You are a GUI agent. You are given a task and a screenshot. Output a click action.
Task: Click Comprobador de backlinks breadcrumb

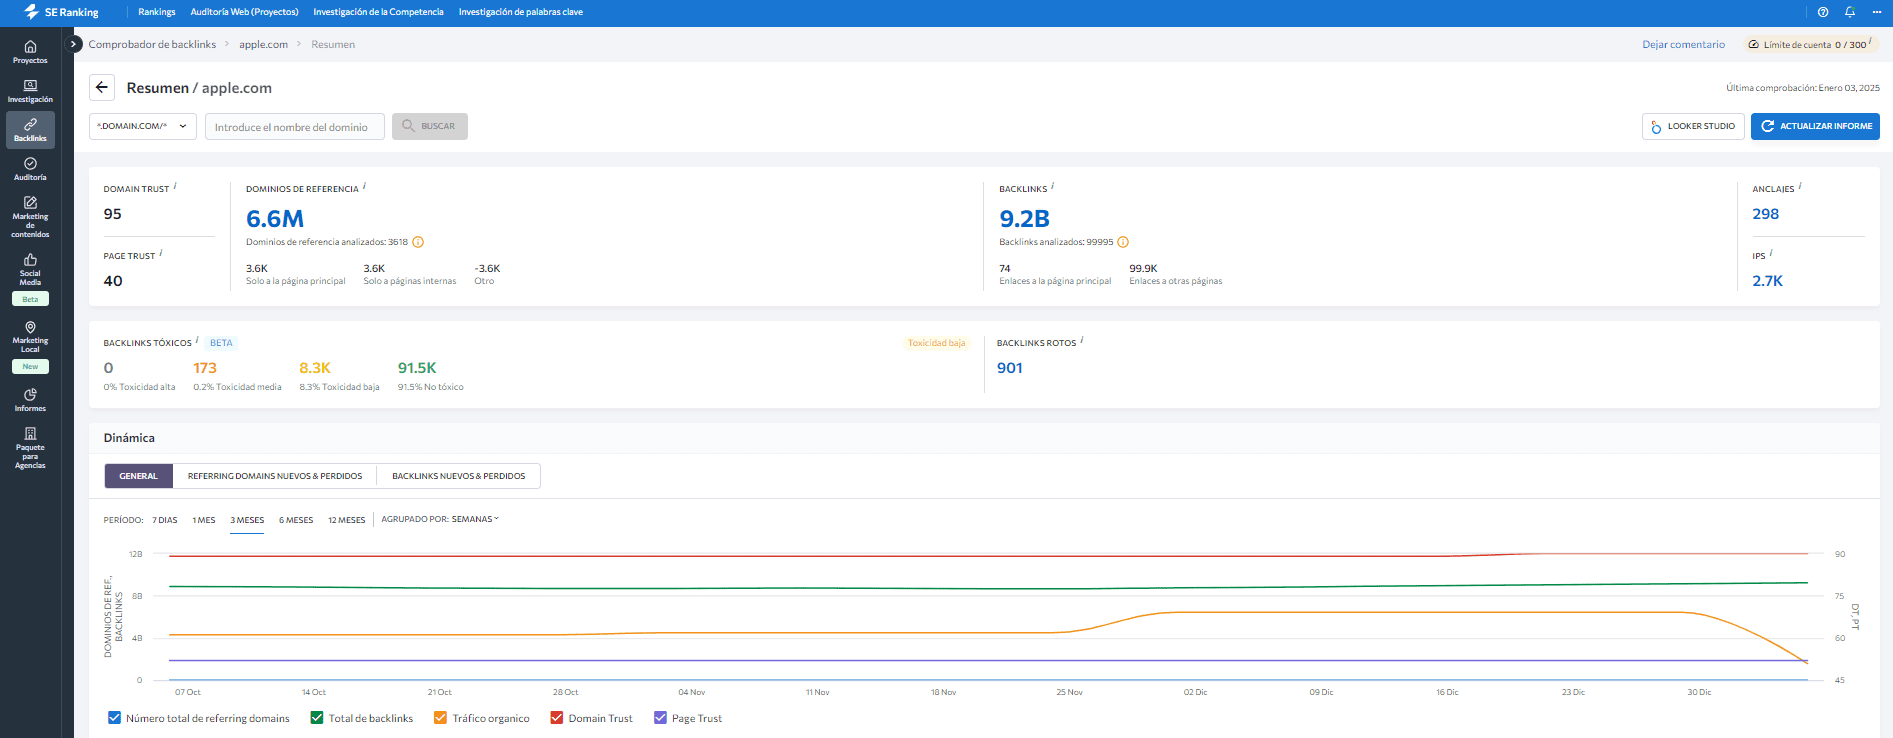point(152,44)
